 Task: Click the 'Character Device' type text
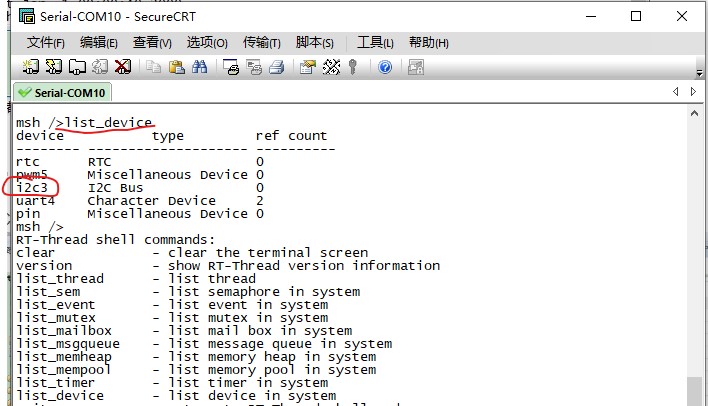pyautogui.click(x=151, y=201)
